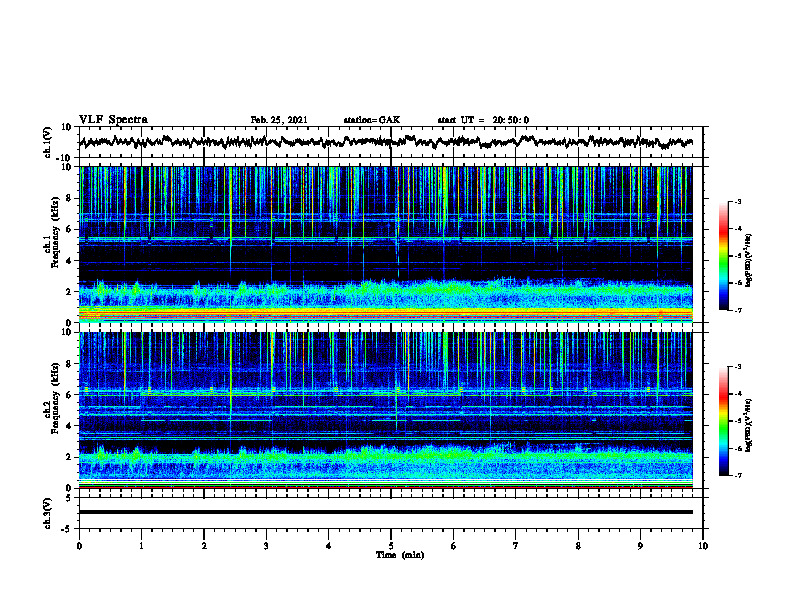The width and height of the screenshot is (792, 612).
Task: Click time axis tick label '3'
Action: (x=266, y=546)
